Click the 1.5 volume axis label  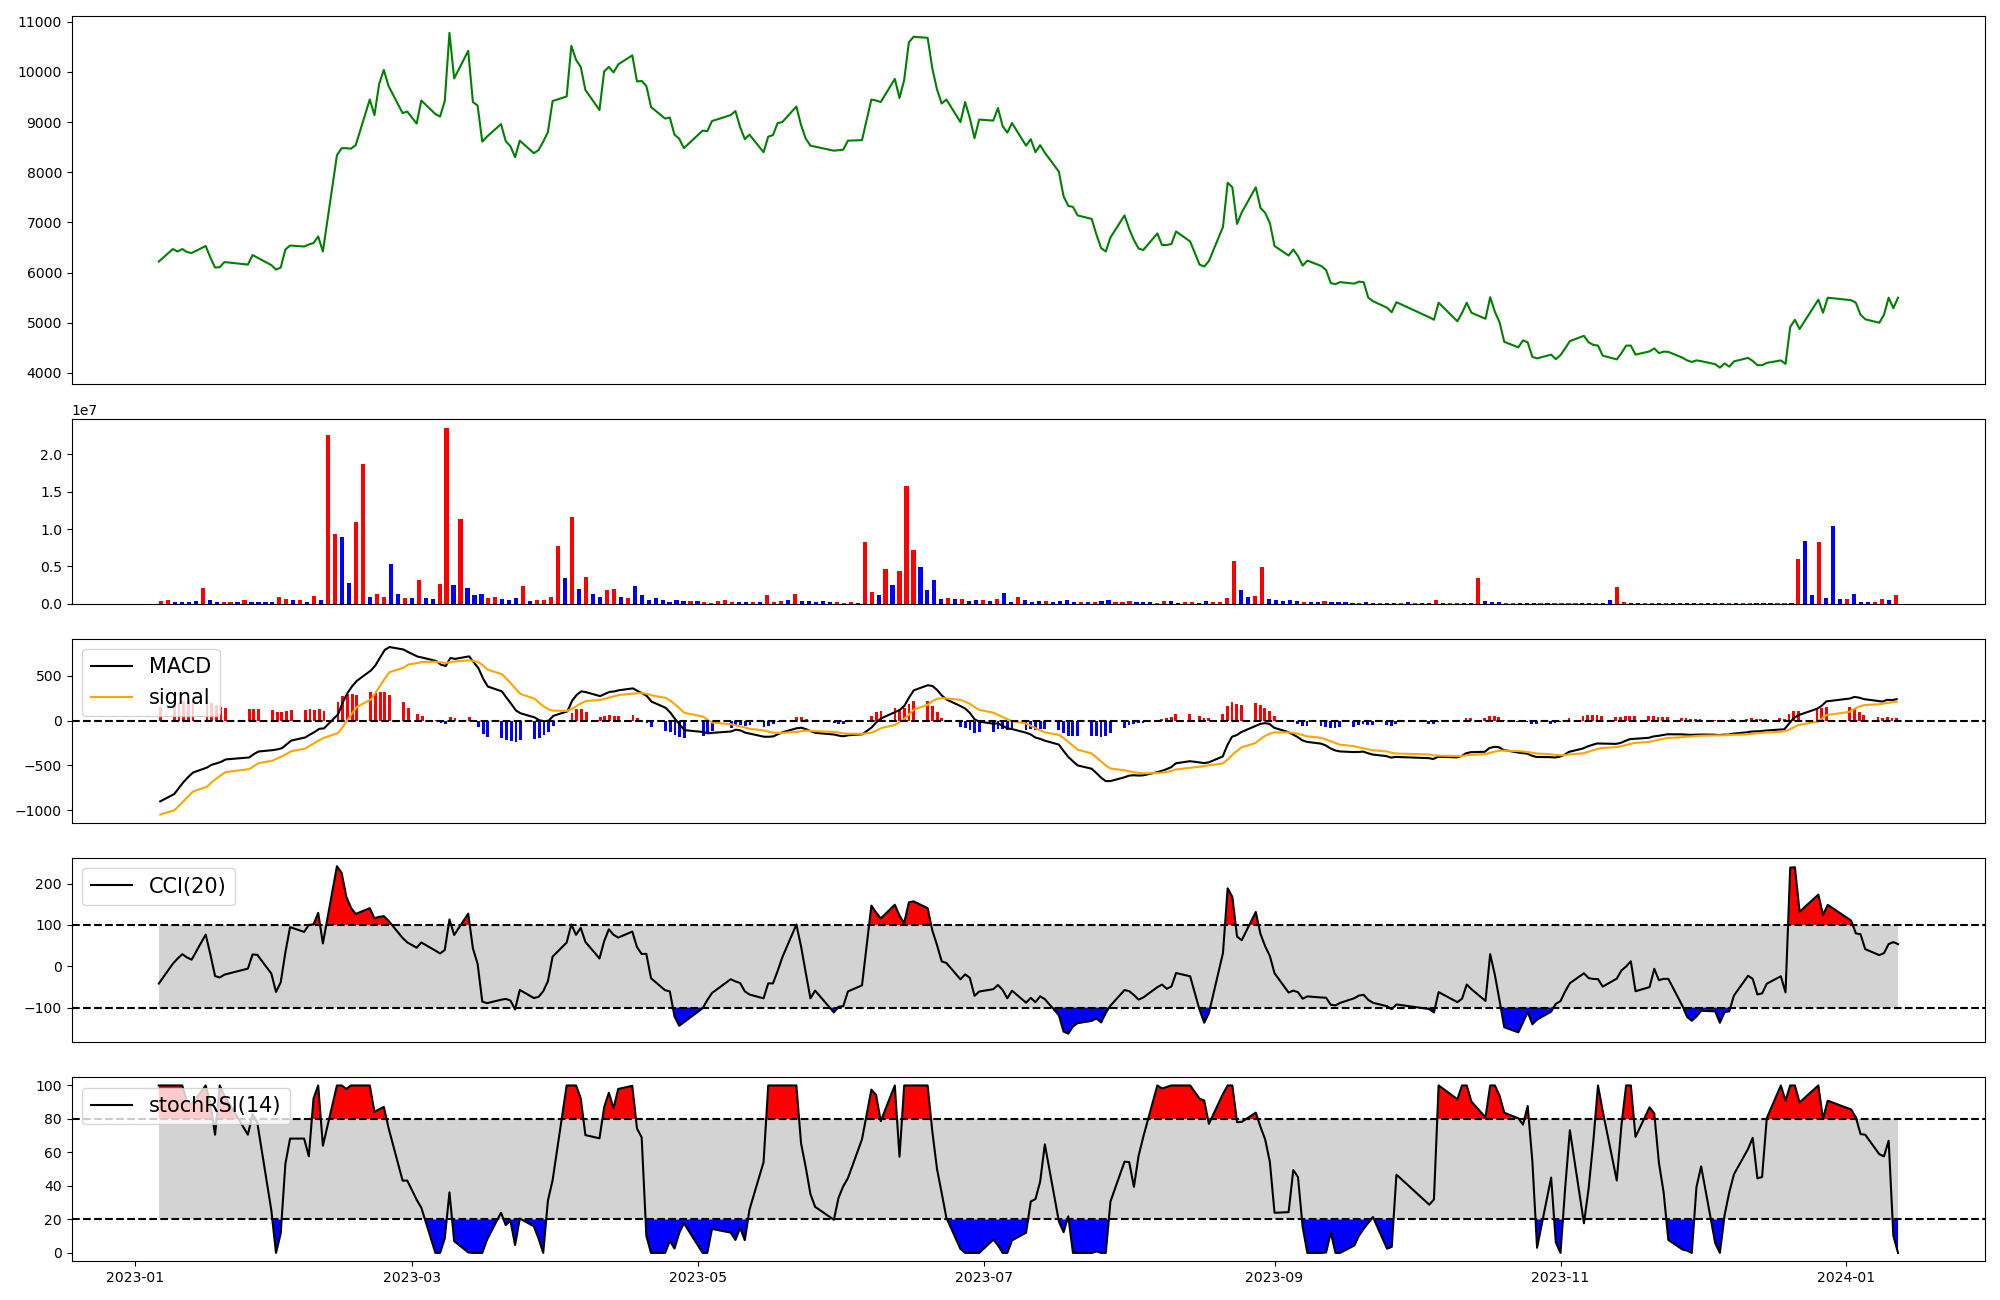(51, 492)
